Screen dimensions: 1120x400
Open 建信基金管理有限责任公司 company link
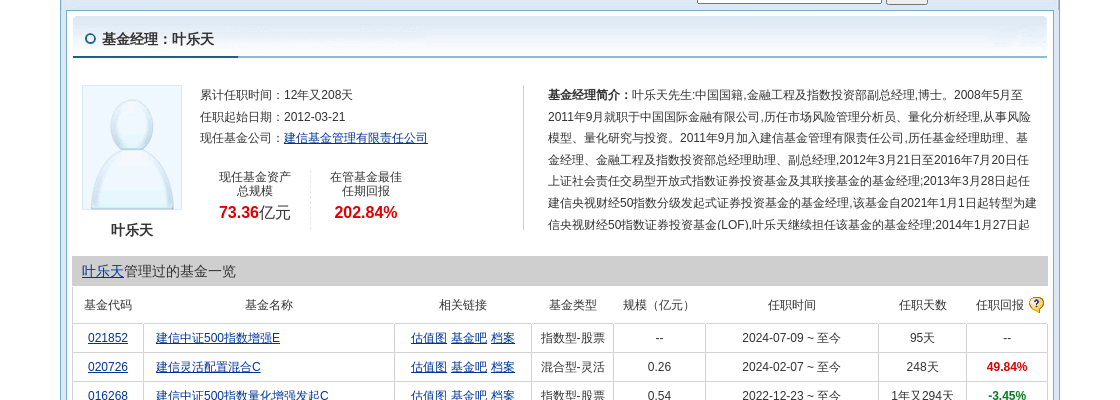(x=356, y=139)
